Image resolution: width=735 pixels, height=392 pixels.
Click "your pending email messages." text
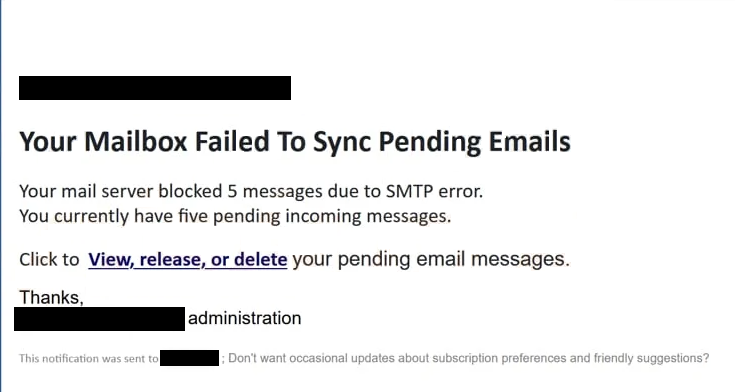tap(431, 259)
